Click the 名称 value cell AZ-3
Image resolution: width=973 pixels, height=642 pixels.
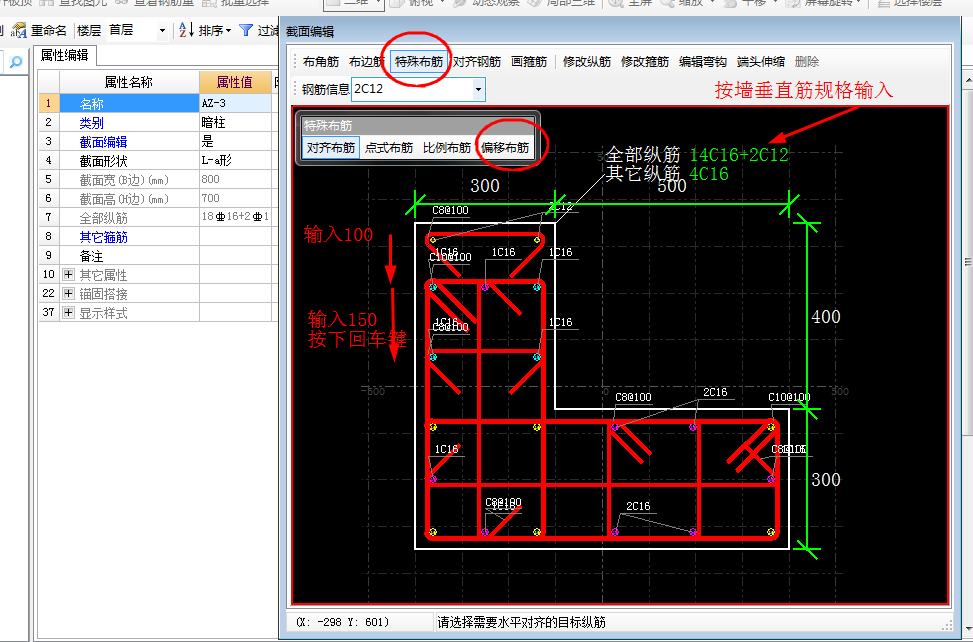tap(235, 103)
